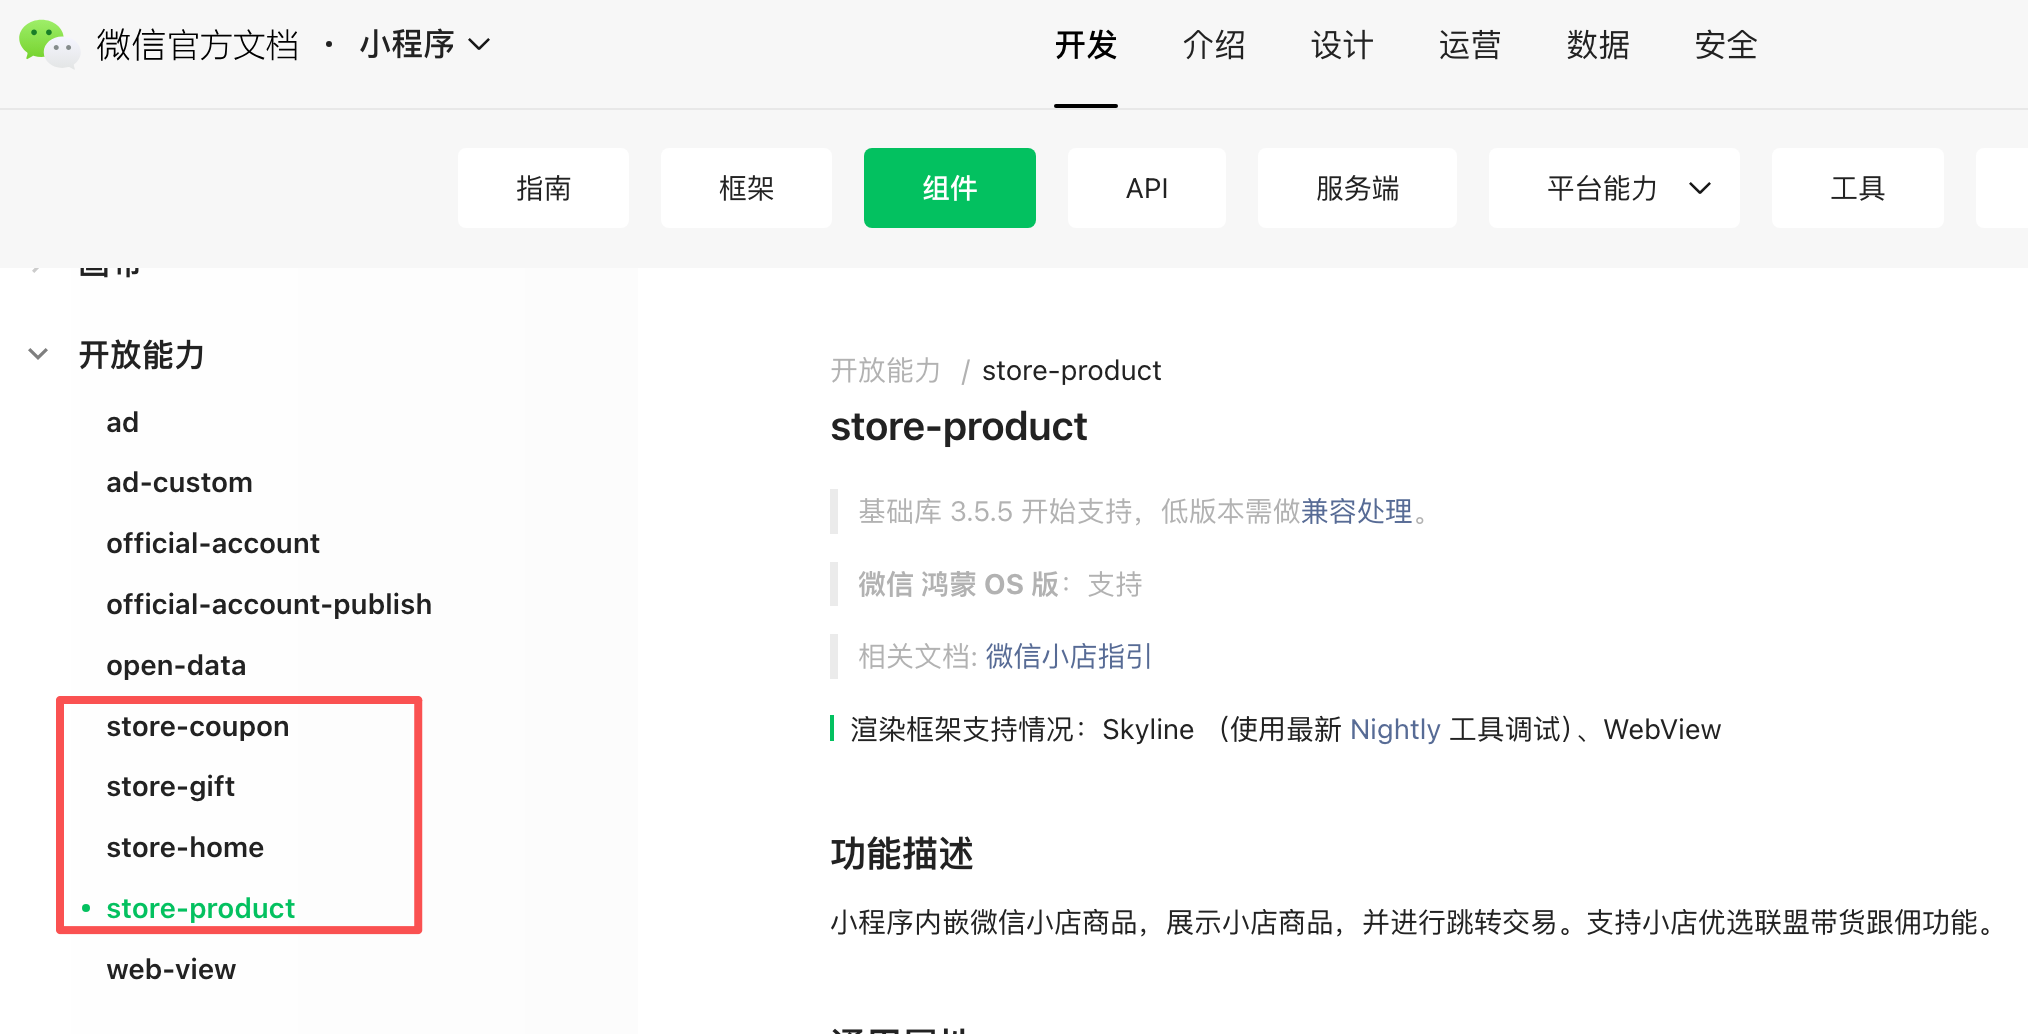
Task: Open the 框架 section button
Action: click(746, 188)
